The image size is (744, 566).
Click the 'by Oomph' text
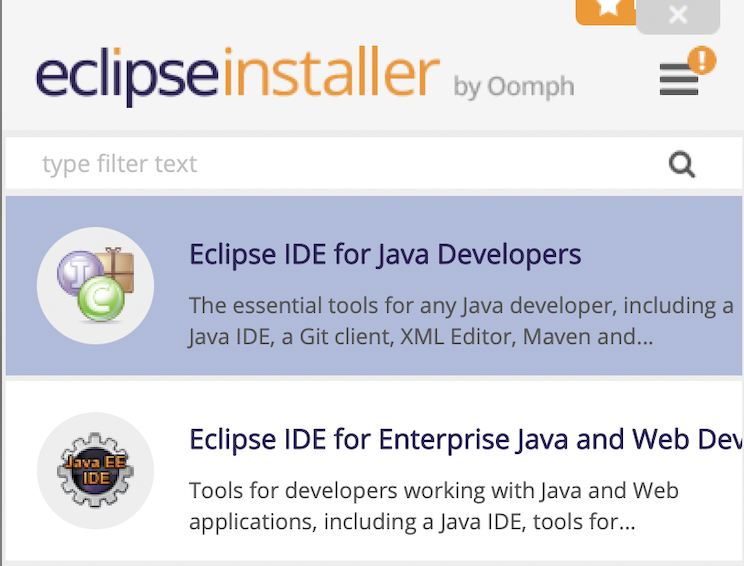pos(514,87)
